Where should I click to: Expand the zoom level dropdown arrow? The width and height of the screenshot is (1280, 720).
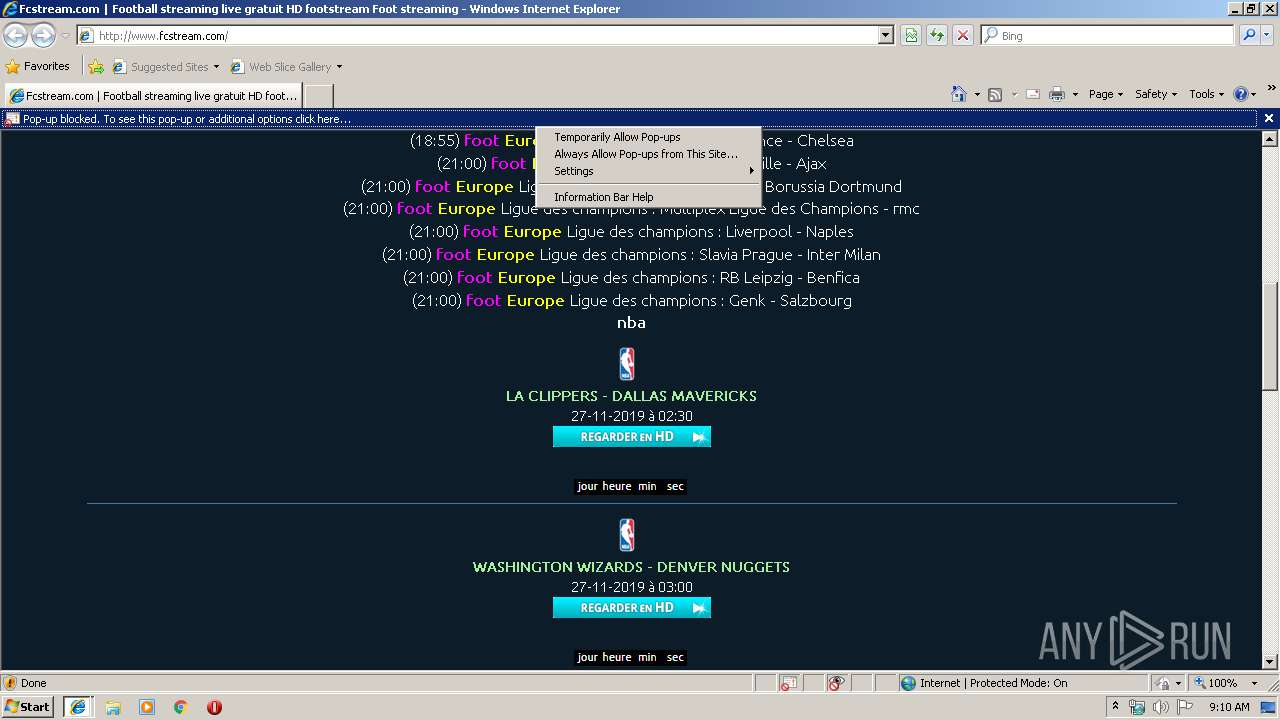point(1254,683)
